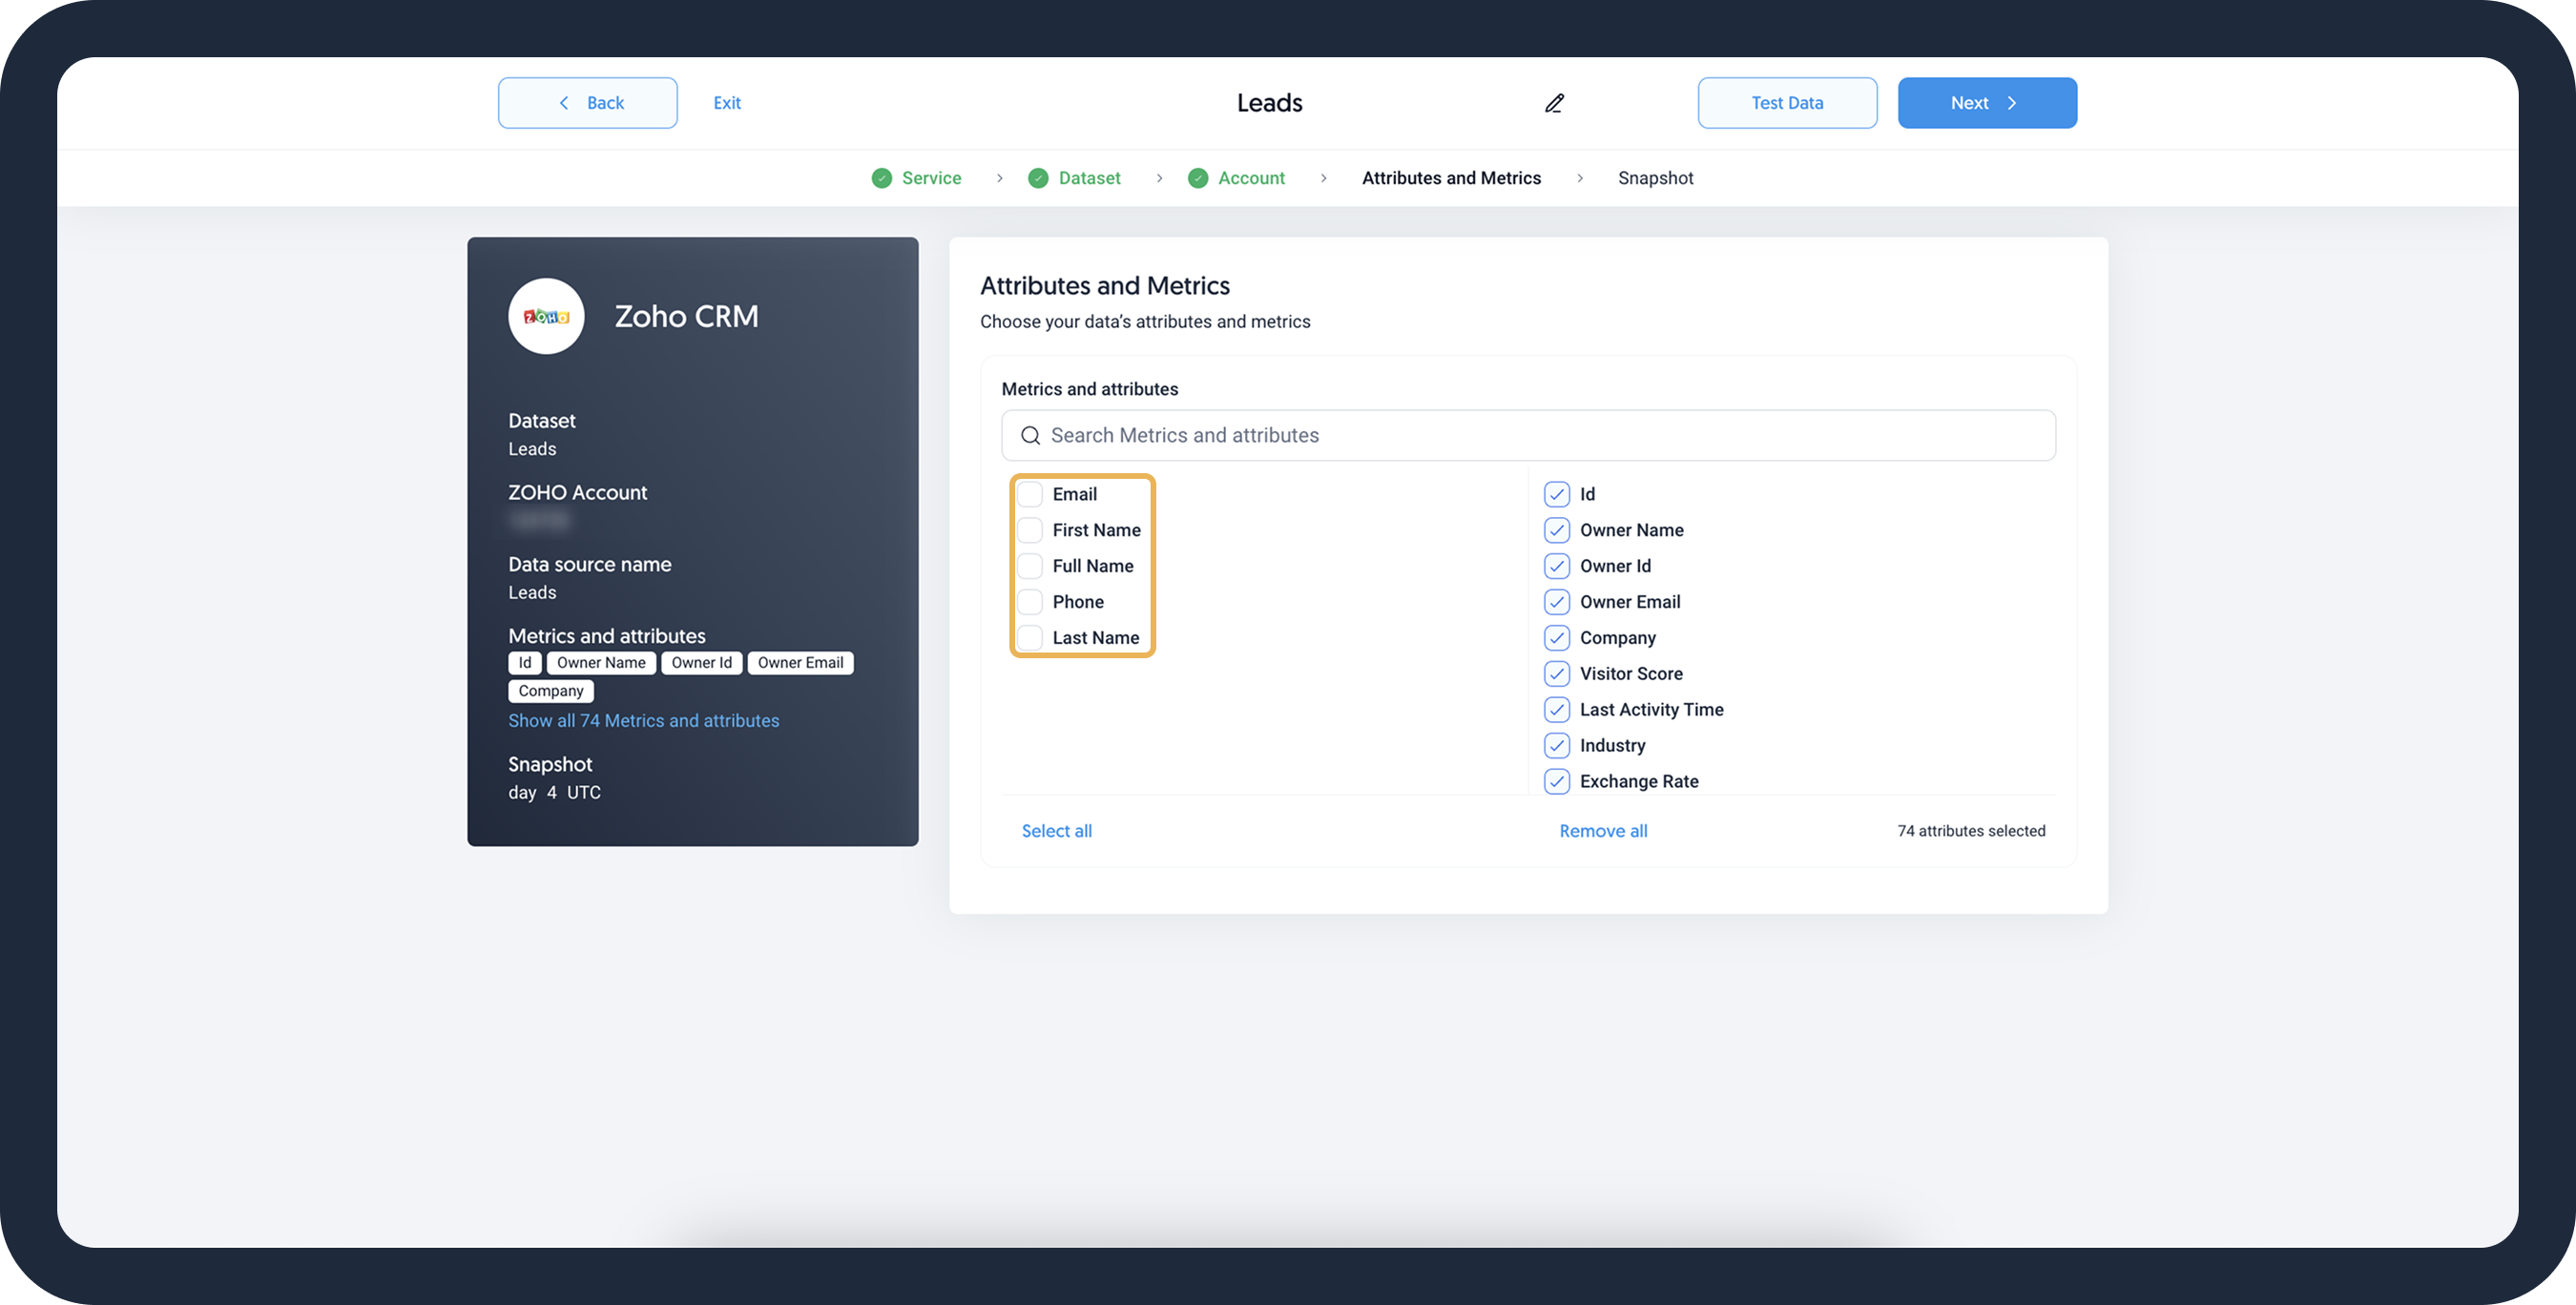The height and width of the screenshot is (1305, 2576).
Task: Click the Next button
Action: pyautogui.click(x=1986, y=103)
